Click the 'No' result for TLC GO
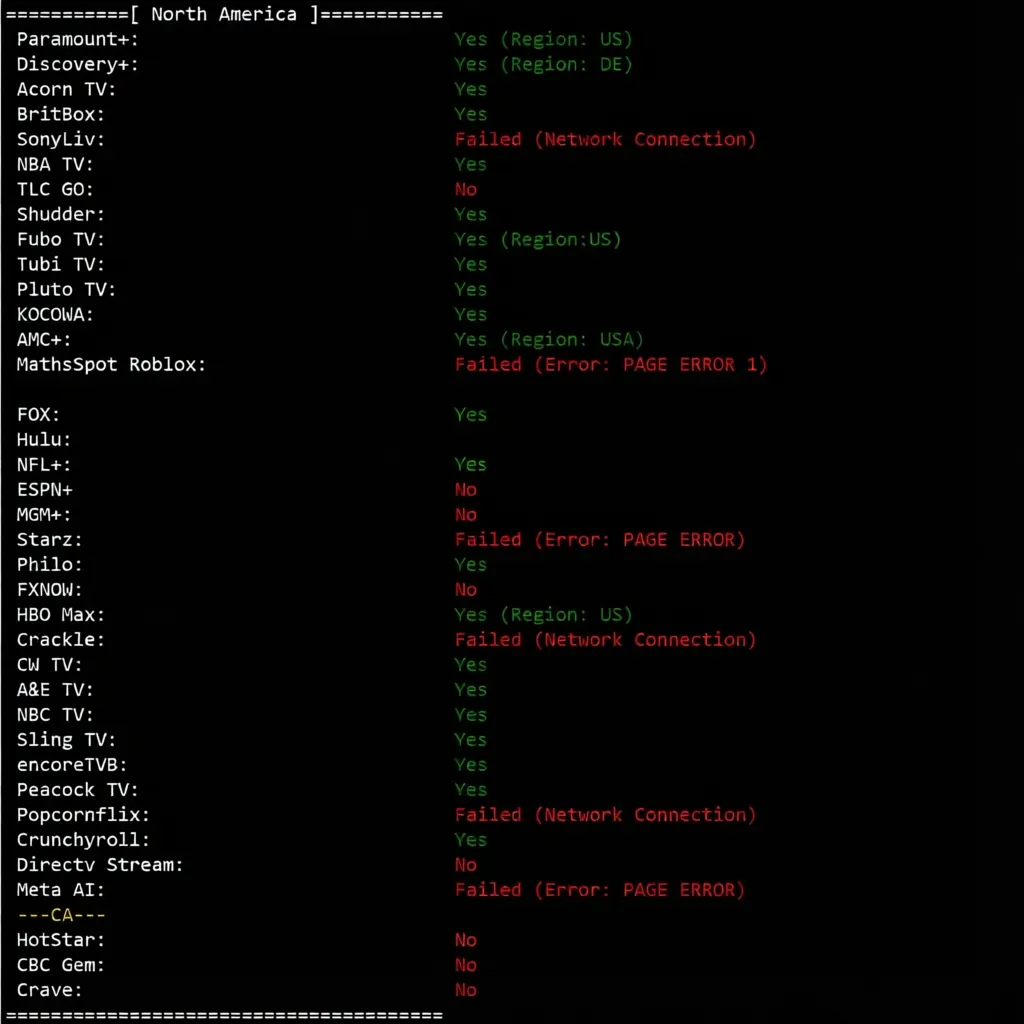This screenshot has height=1024, width=1024. [466, 189]
